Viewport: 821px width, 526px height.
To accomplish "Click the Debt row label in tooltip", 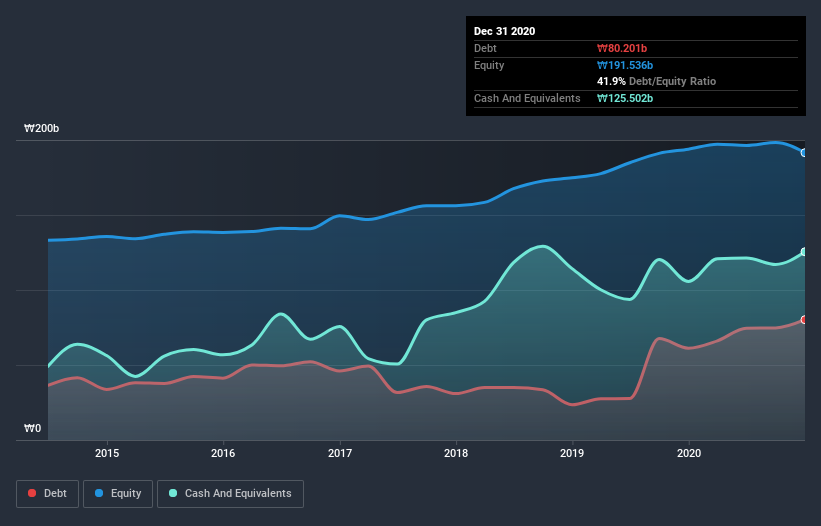I will pyautogui.click(x=485, y=48).
